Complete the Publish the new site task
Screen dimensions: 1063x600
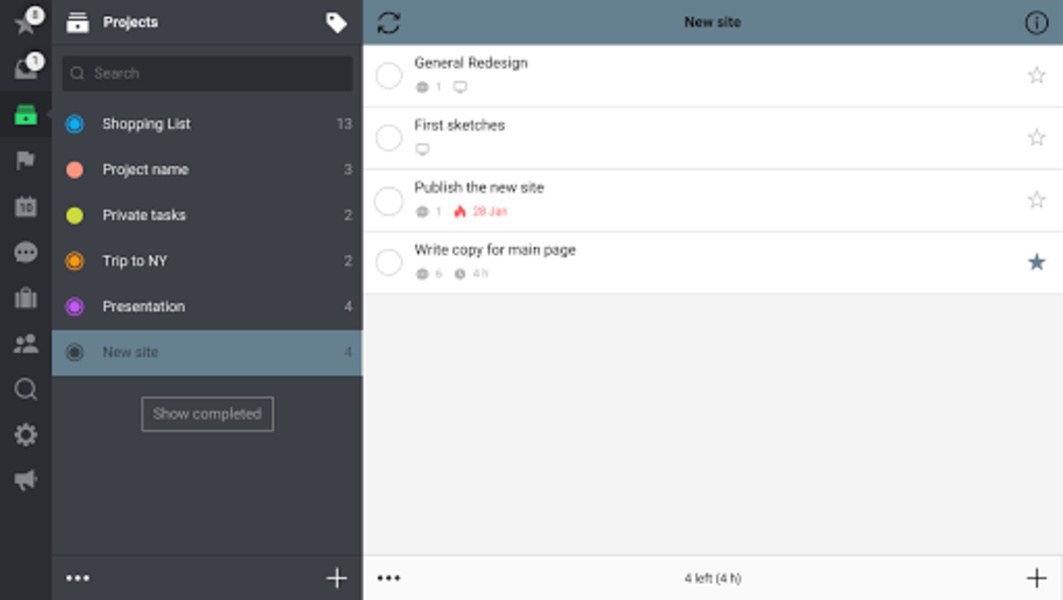tap(389, 201)
